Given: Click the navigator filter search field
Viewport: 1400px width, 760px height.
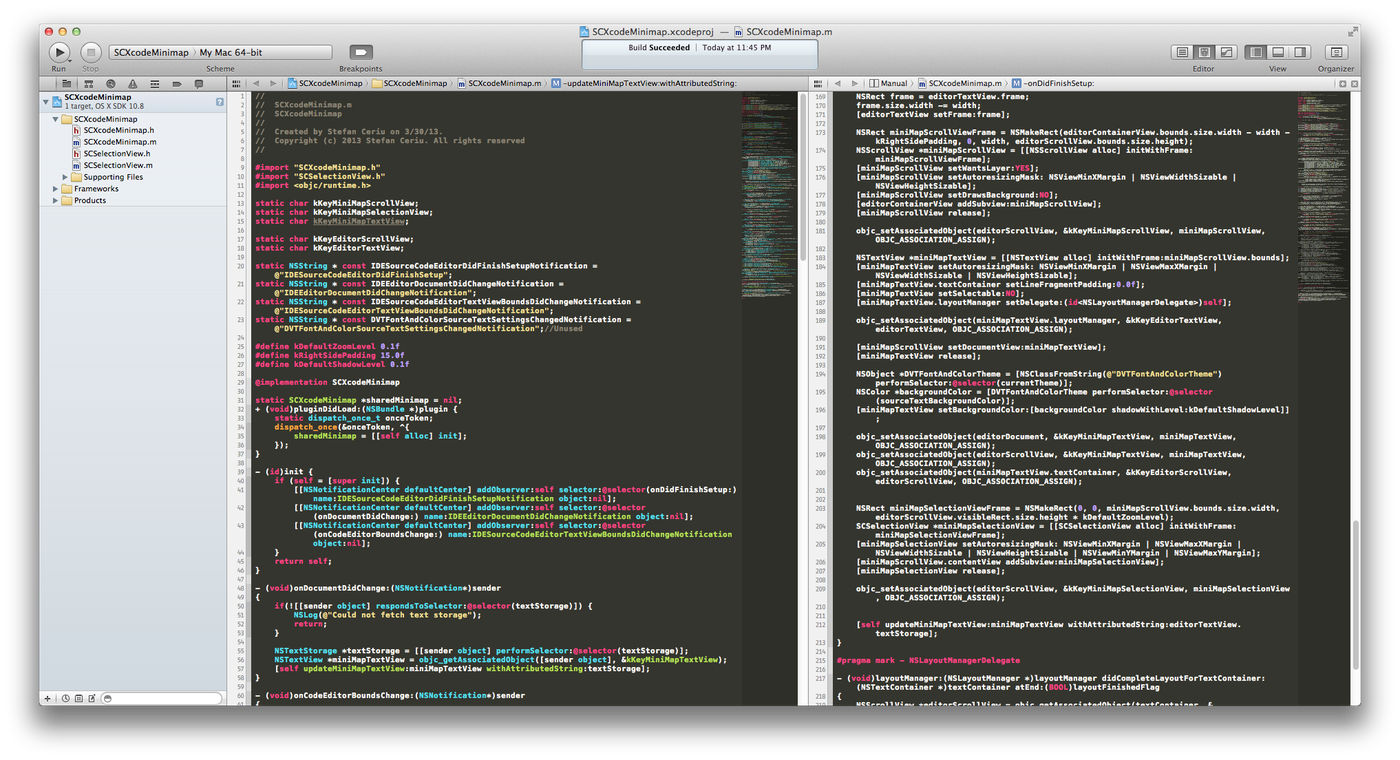Looking at the screenshot, I should (x=162, y=698).
